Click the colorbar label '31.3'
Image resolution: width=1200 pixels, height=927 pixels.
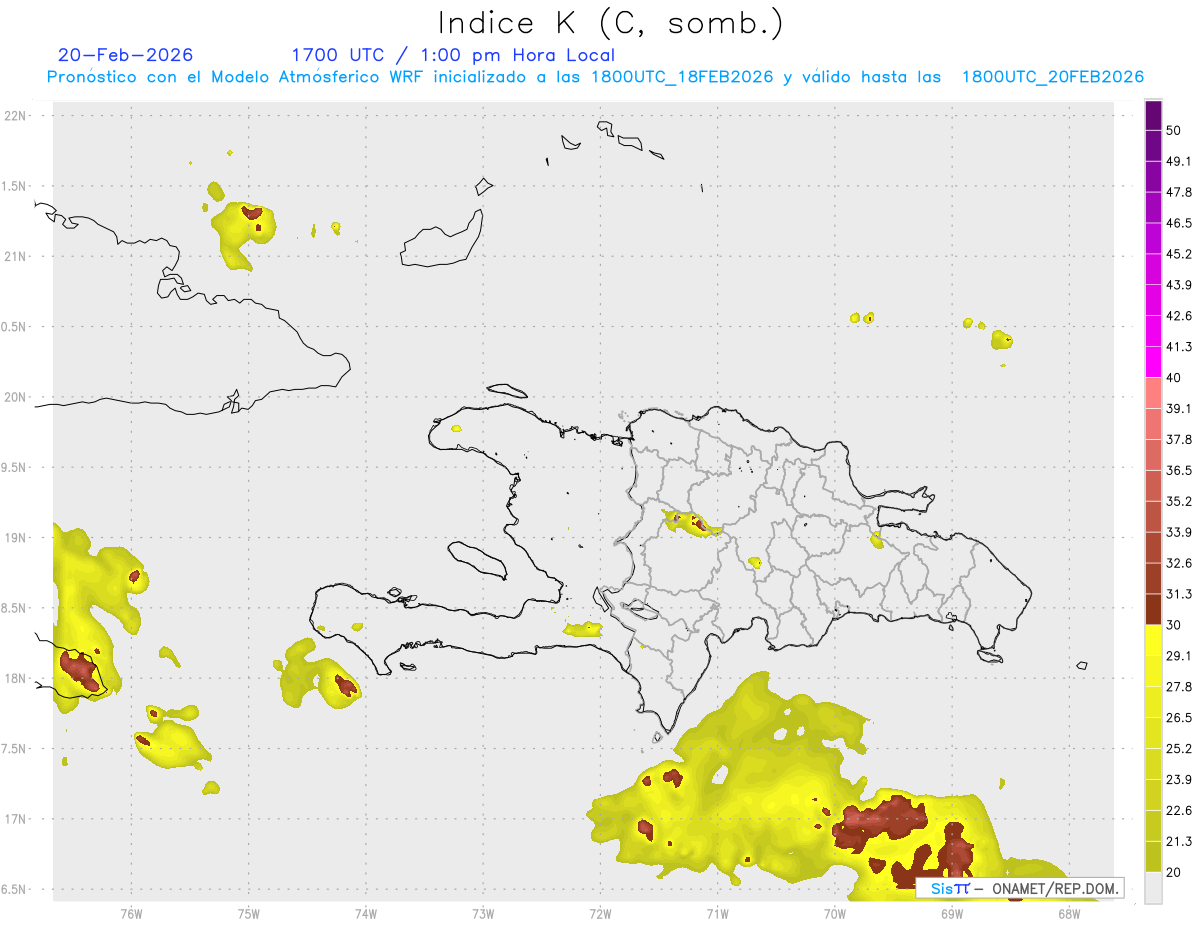[x=1179, y=594]
